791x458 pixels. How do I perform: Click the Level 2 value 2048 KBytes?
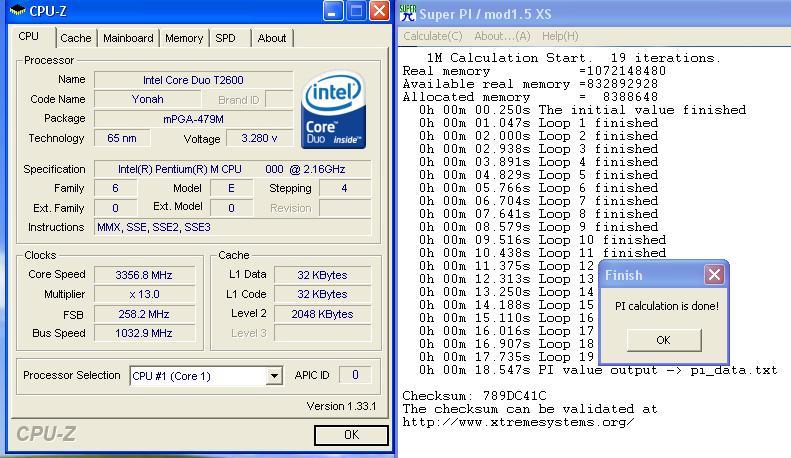pos(322,314)
